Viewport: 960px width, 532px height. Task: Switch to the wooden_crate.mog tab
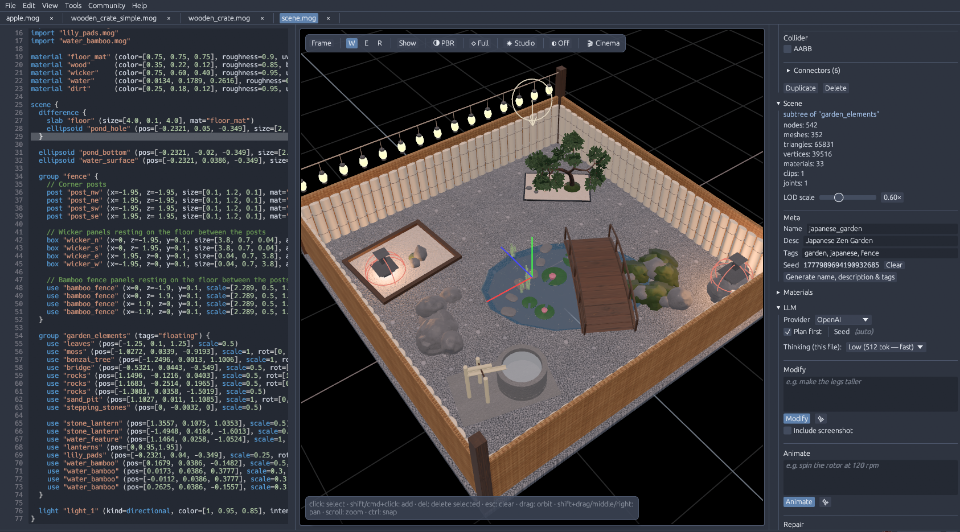click(219, 18)
